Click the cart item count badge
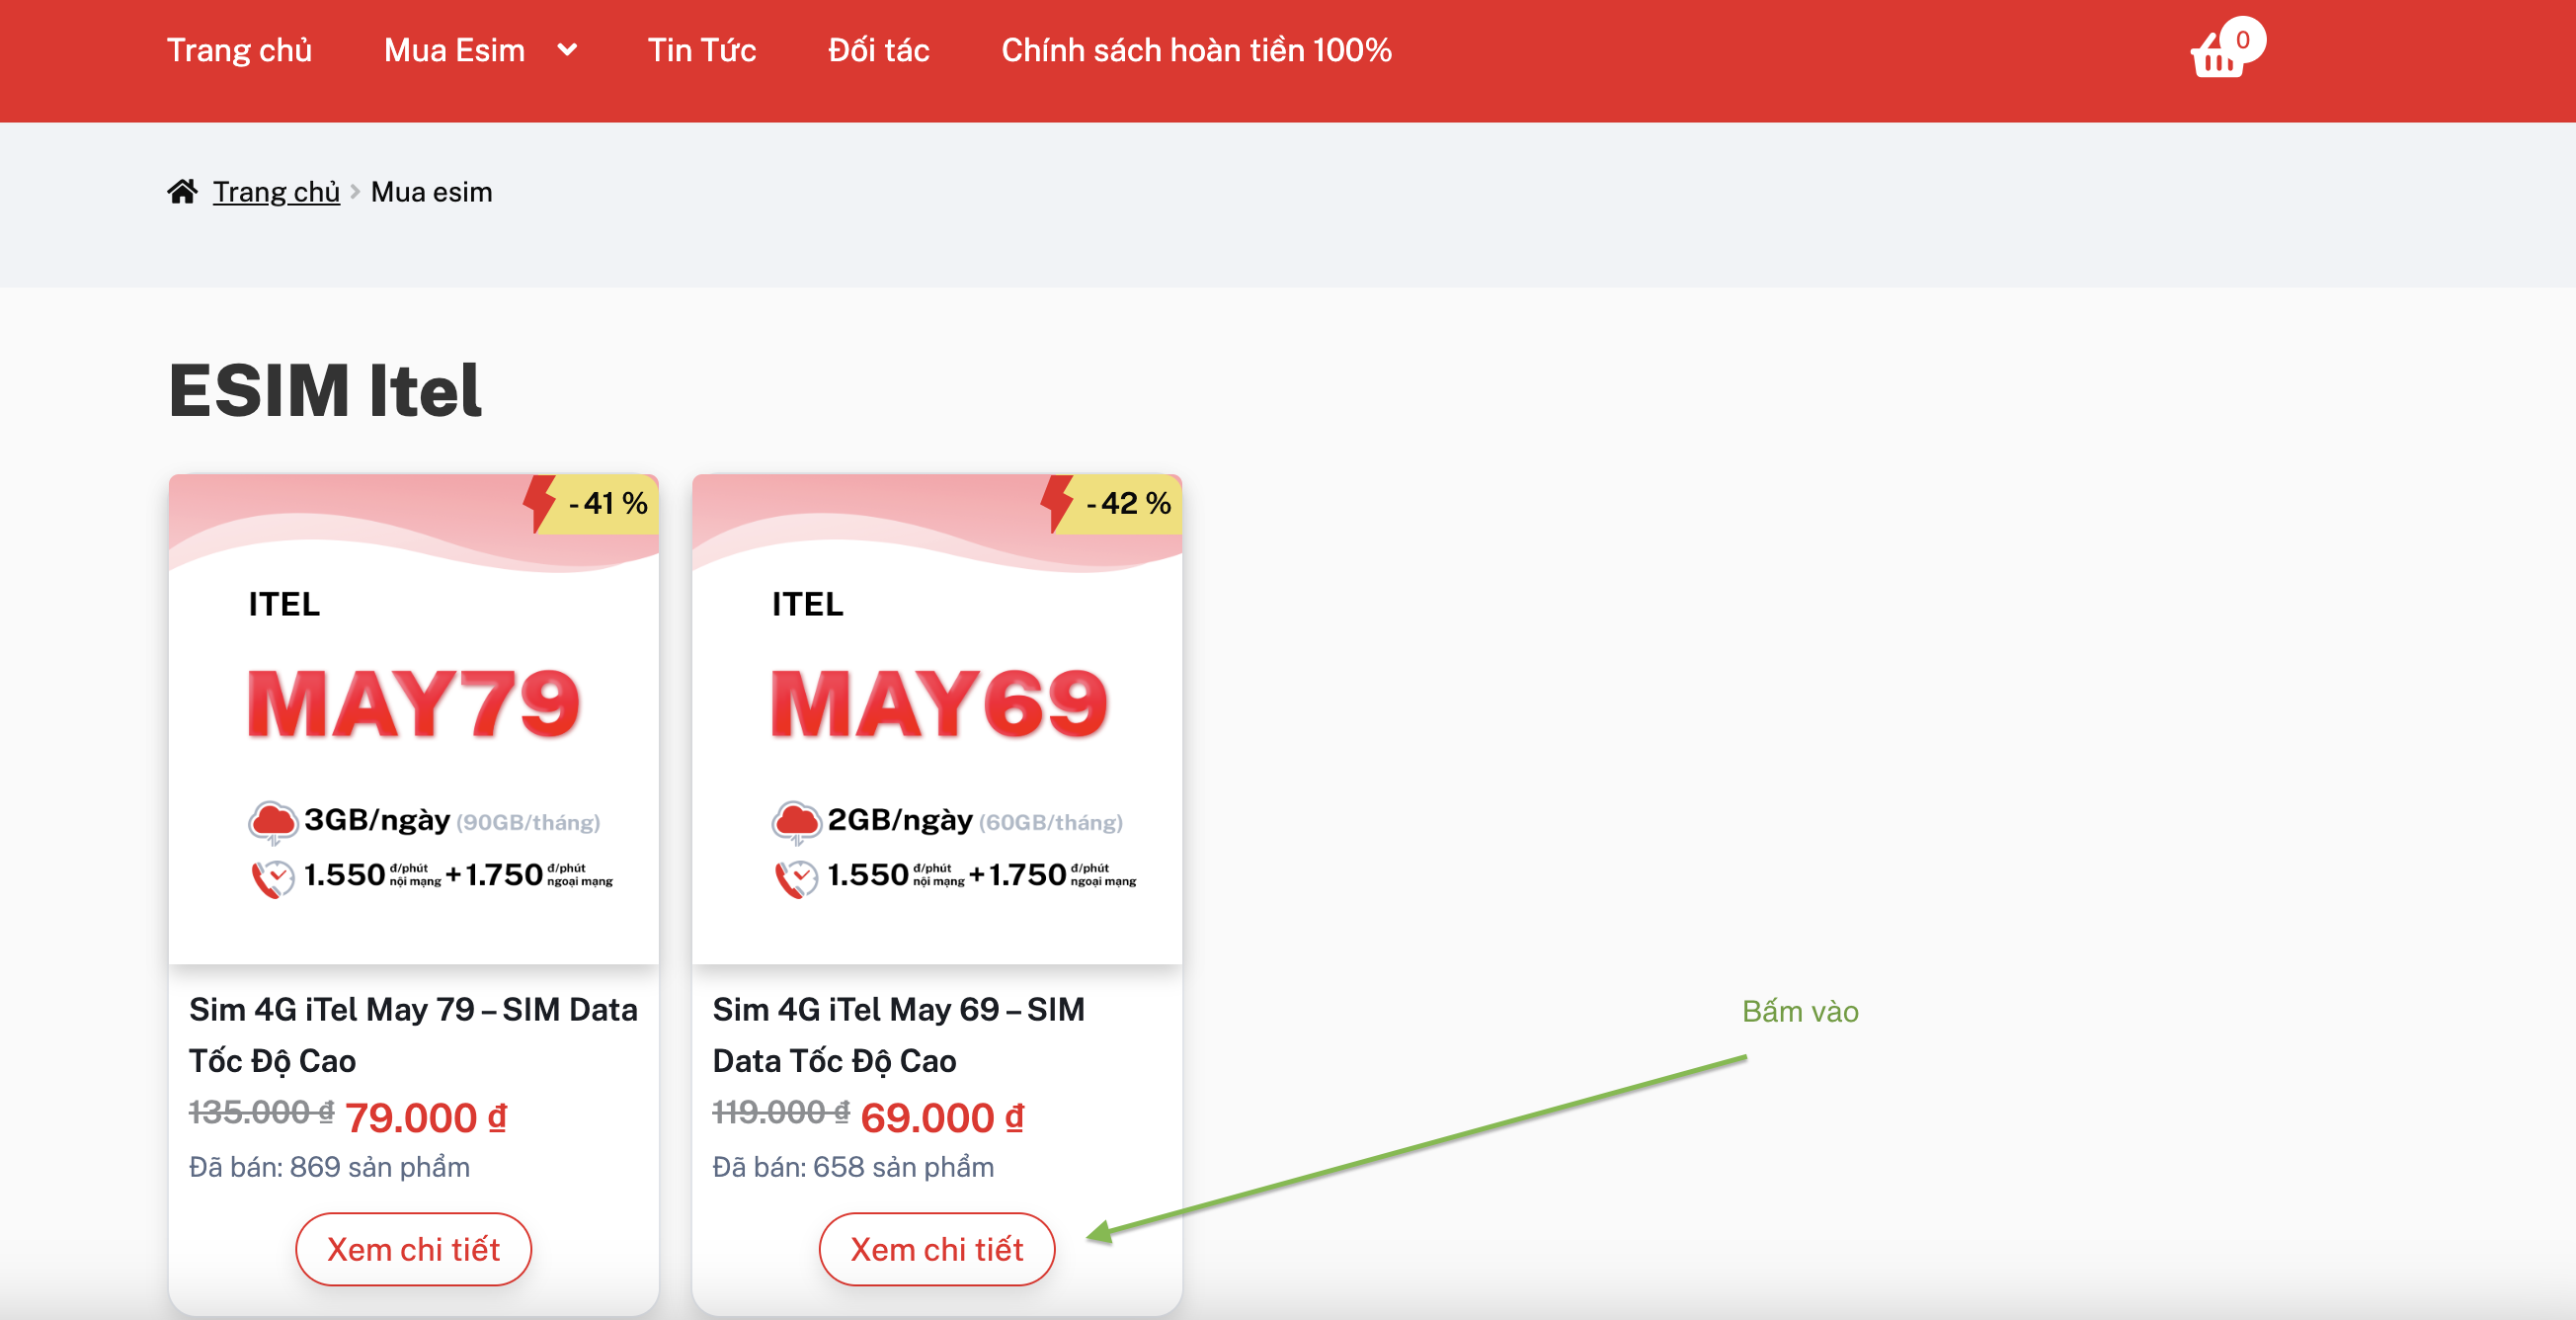Screen dimensions: 2576x1320 tap(2242, 40)
